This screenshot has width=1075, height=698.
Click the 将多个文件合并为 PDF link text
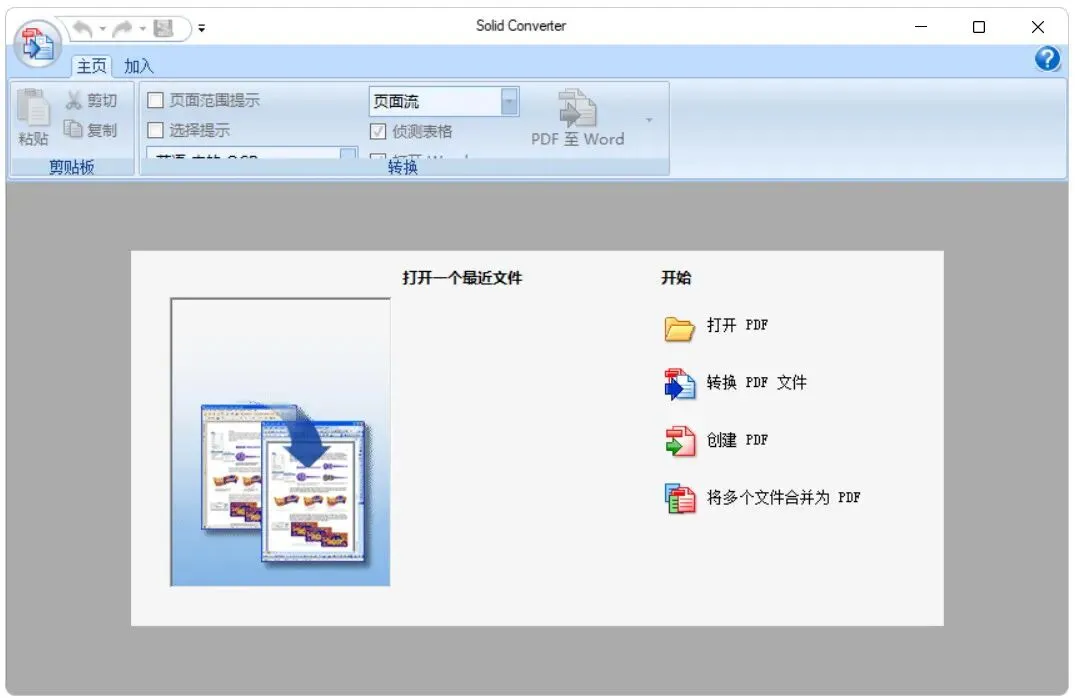click(x=784, y=498)
